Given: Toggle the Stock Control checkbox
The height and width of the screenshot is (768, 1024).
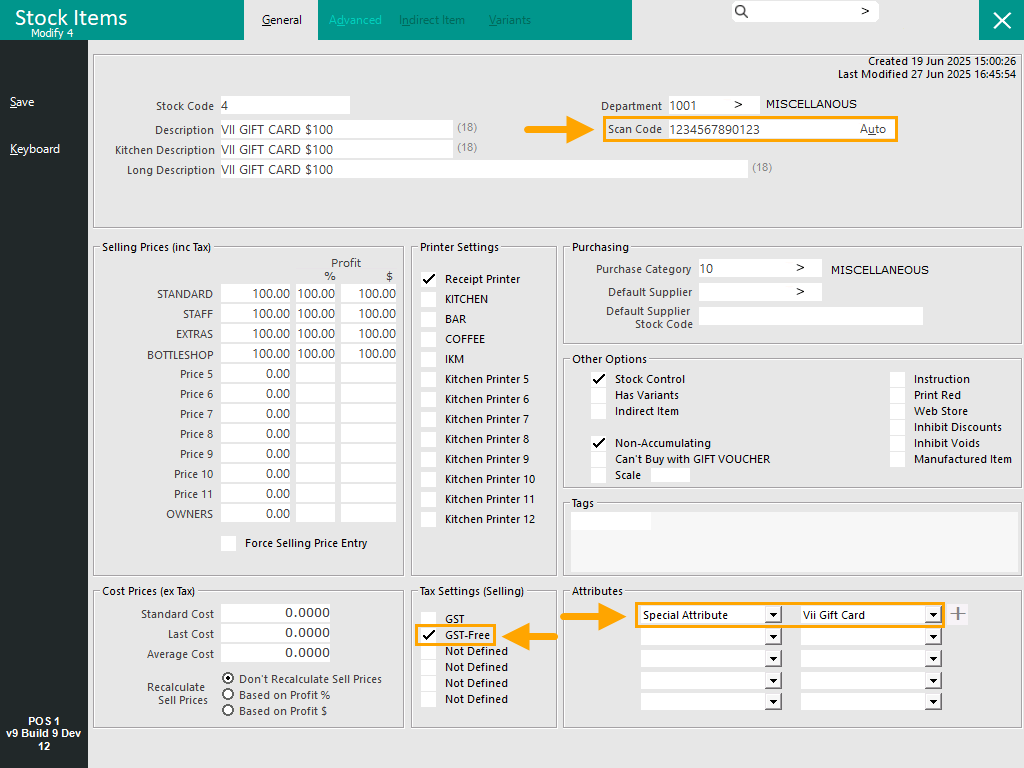Looking at the screenshot, I should tap(599, 379).
